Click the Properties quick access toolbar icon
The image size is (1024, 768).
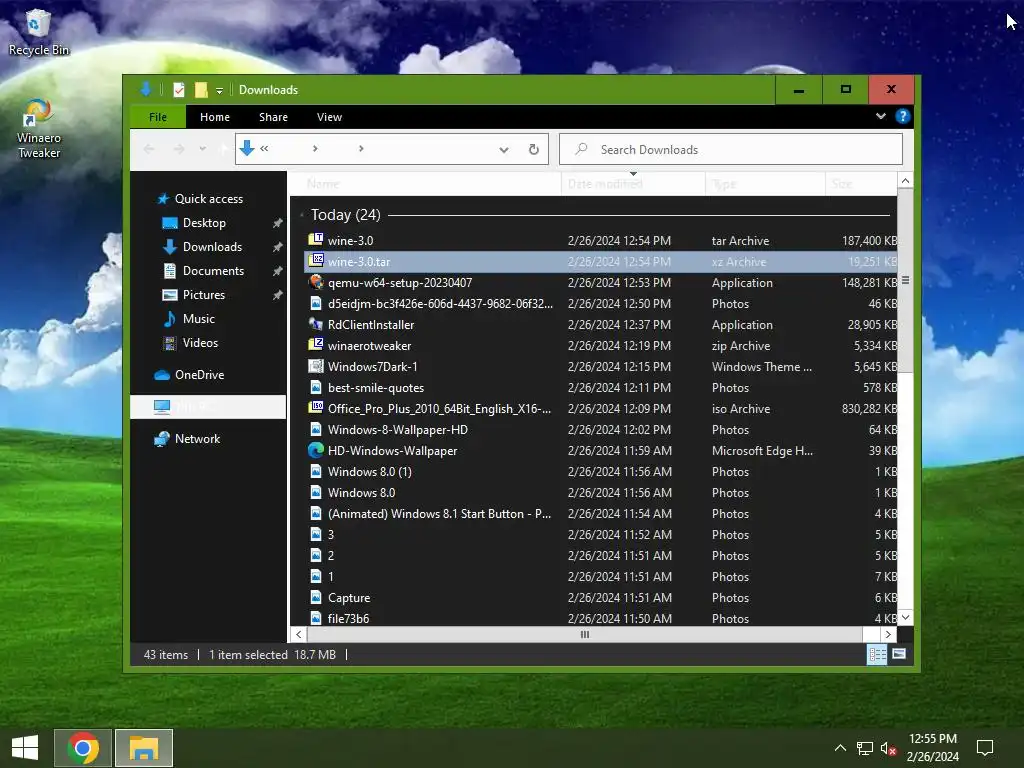point(178,89)
